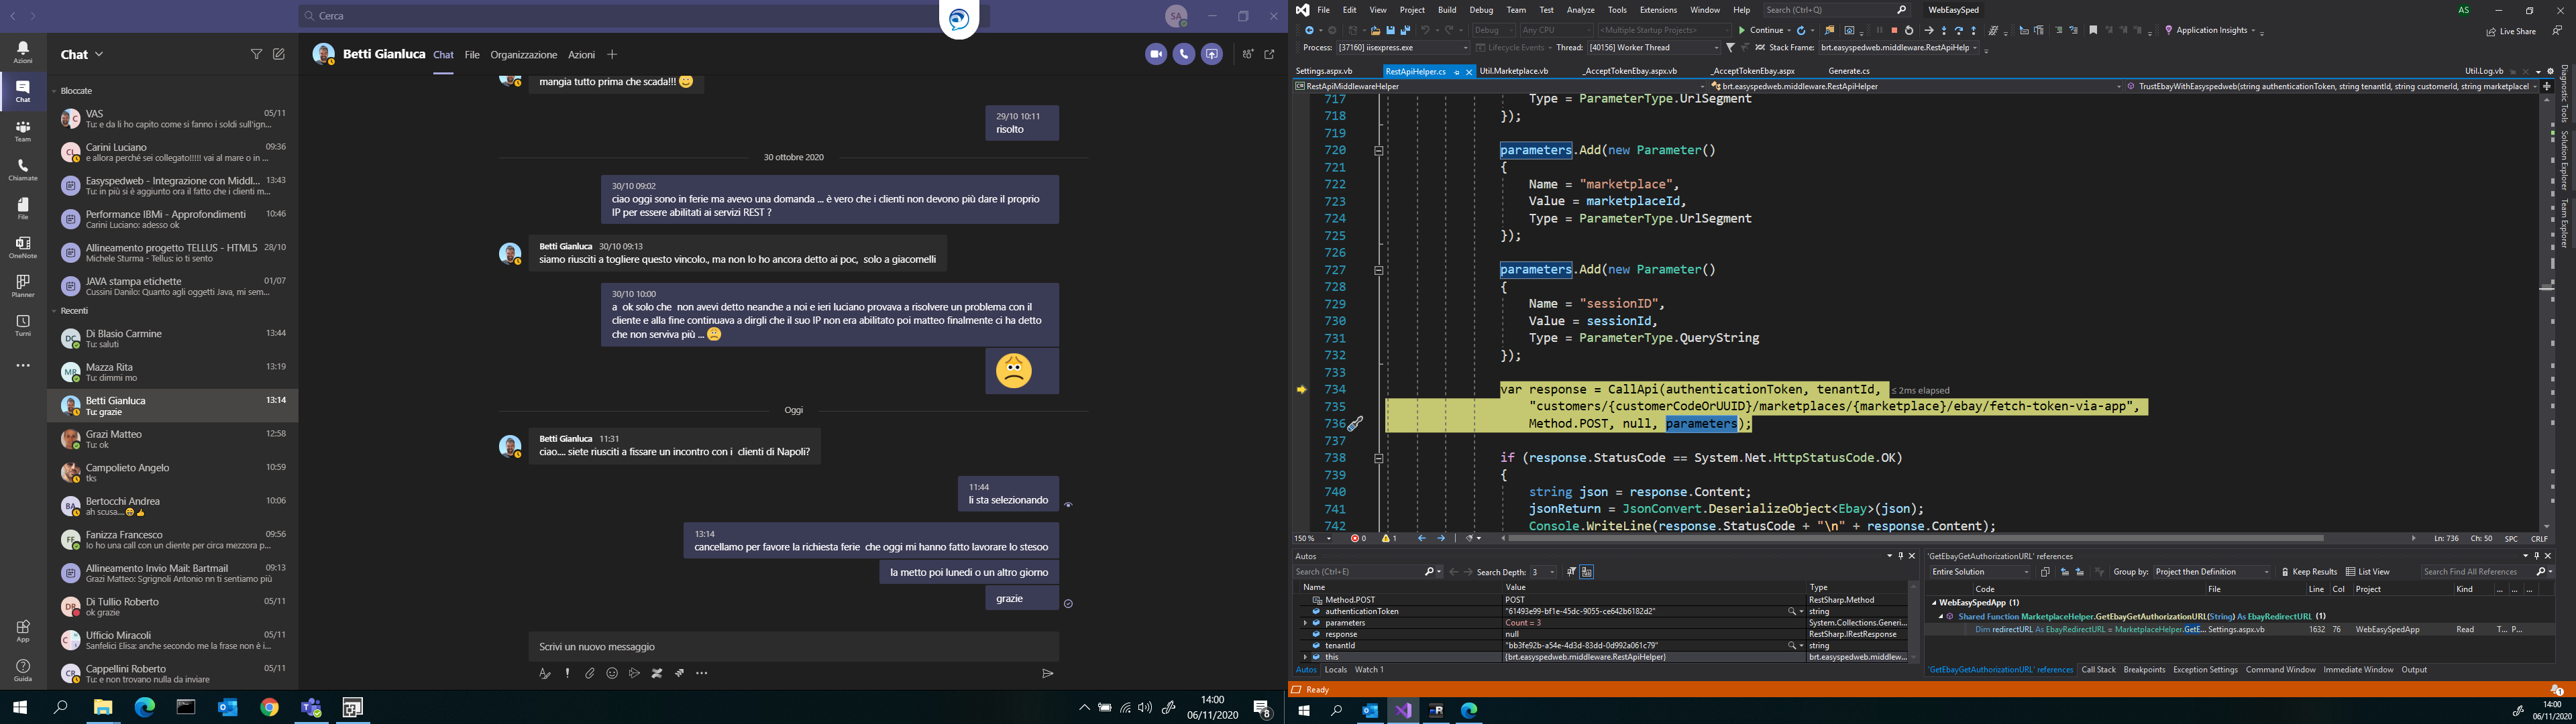The width and height of the screenshot is (2576, 724).
Task: Open emoji picker in message toolbar
Action: coord(612,673)
